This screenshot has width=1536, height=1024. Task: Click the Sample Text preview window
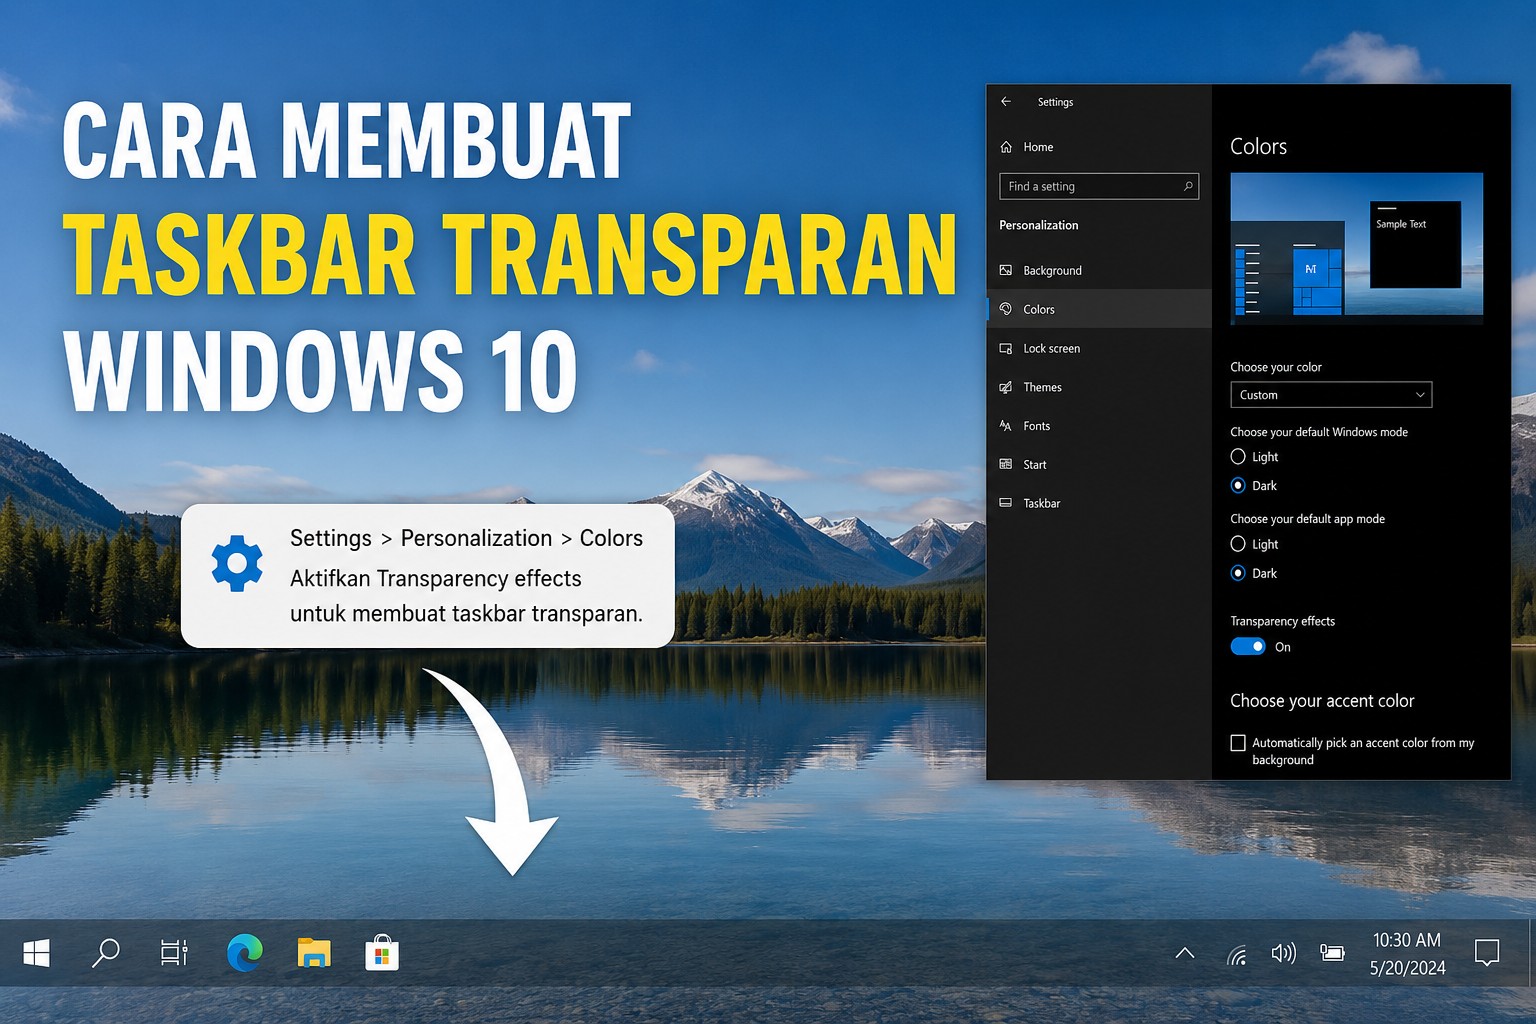[x=1415, y=245]
